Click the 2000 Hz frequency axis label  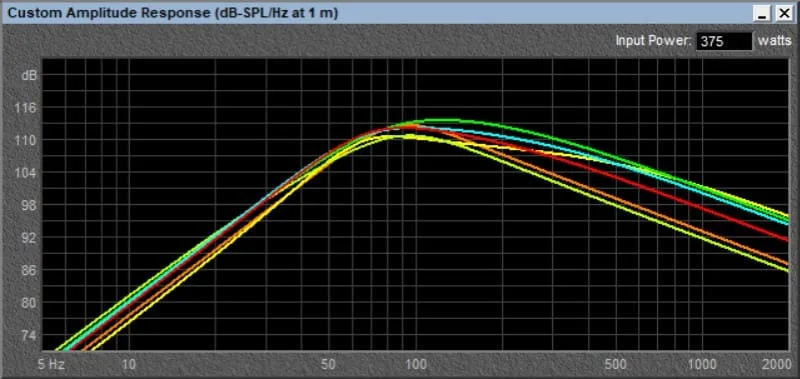coord(776,365)
